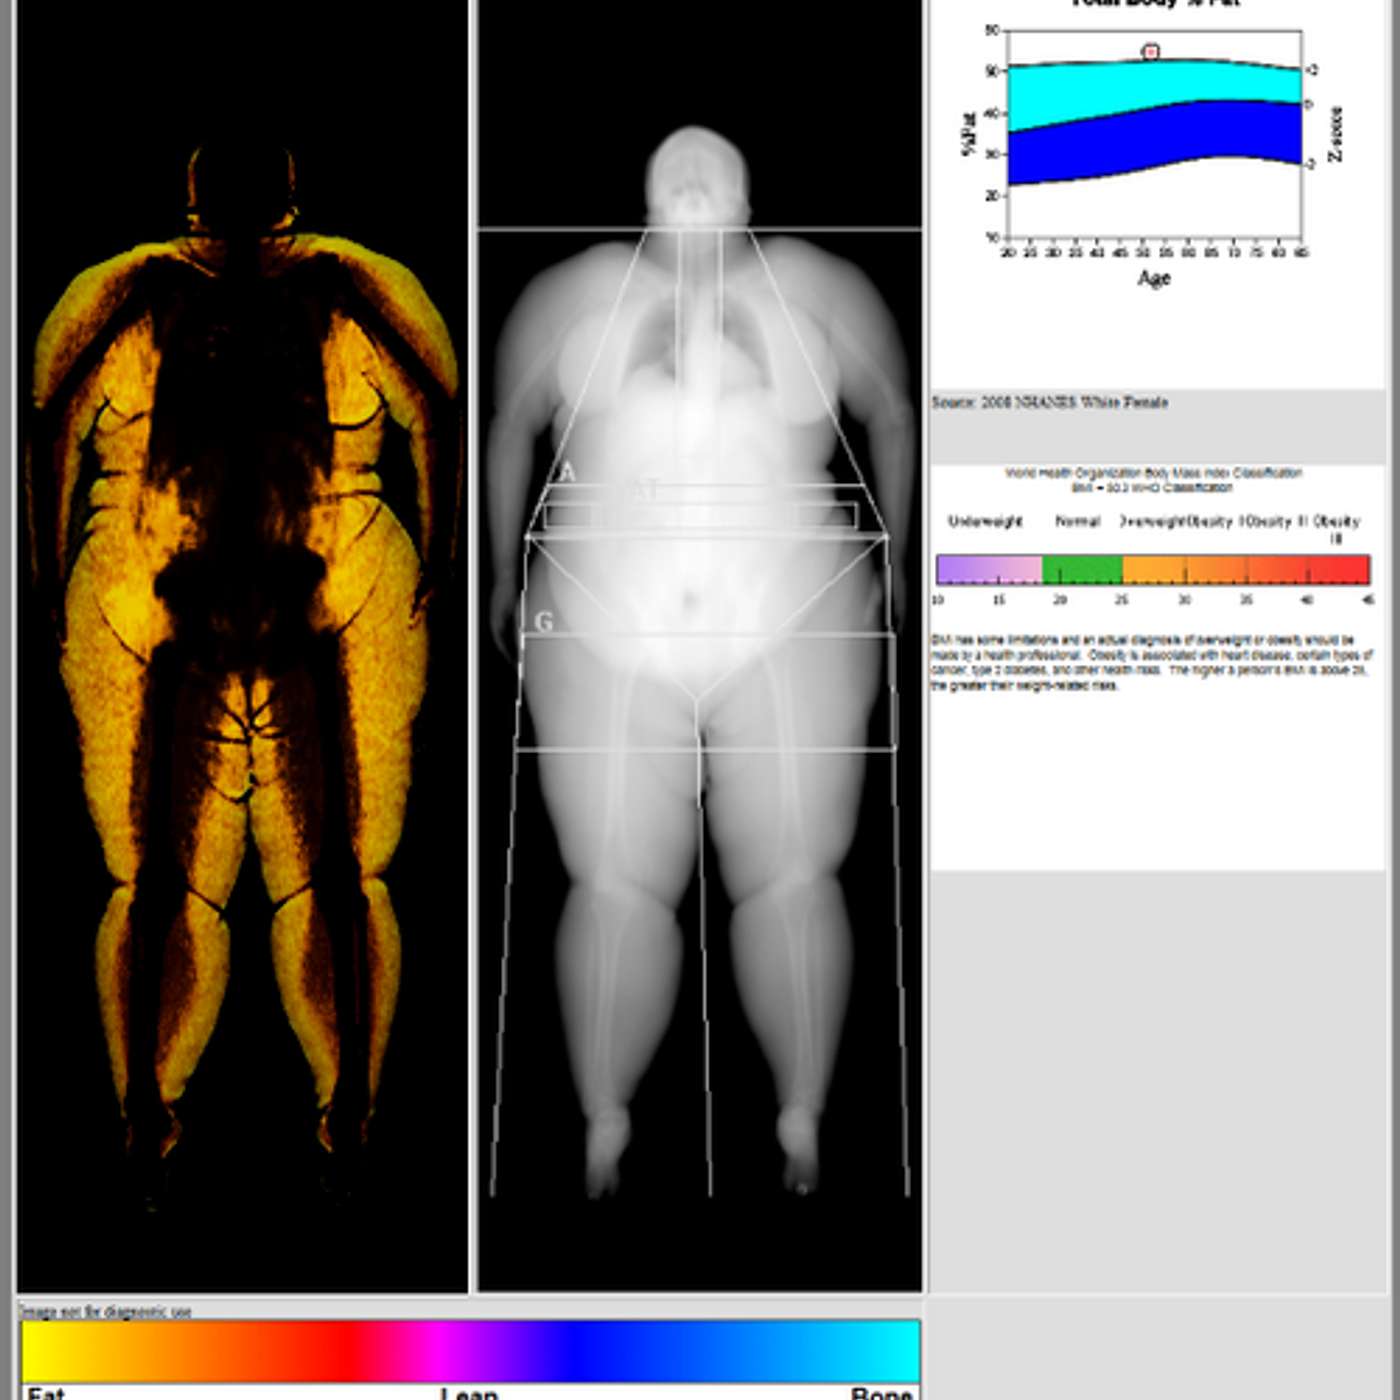Viewport: 1400px width, 1400px height.
Task: Click the red data point marker on chart
Action: coord(1151,52)
